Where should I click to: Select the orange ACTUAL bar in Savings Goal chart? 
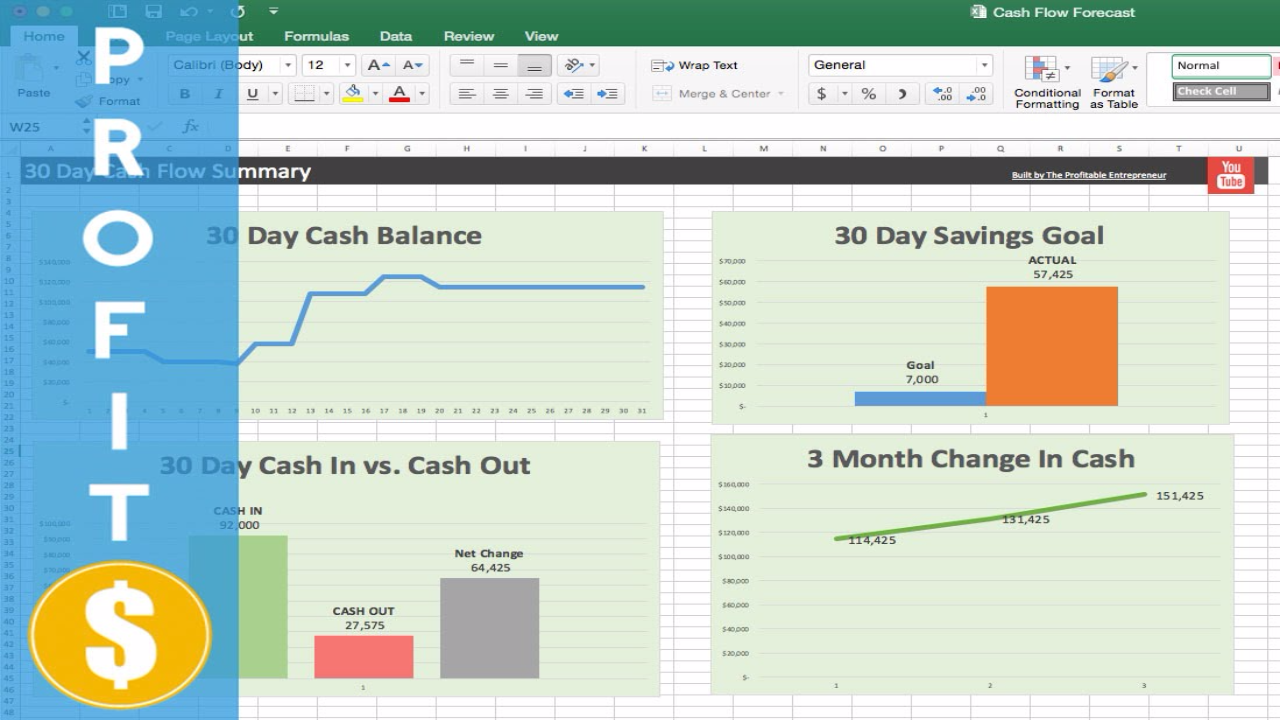(x=1052, y=346)
